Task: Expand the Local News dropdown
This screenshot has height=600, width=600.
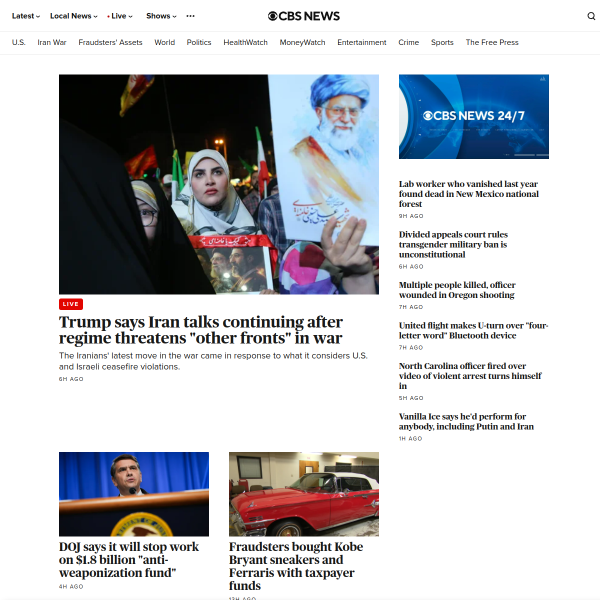Action: pyautogui.click(x=73, y=16)
